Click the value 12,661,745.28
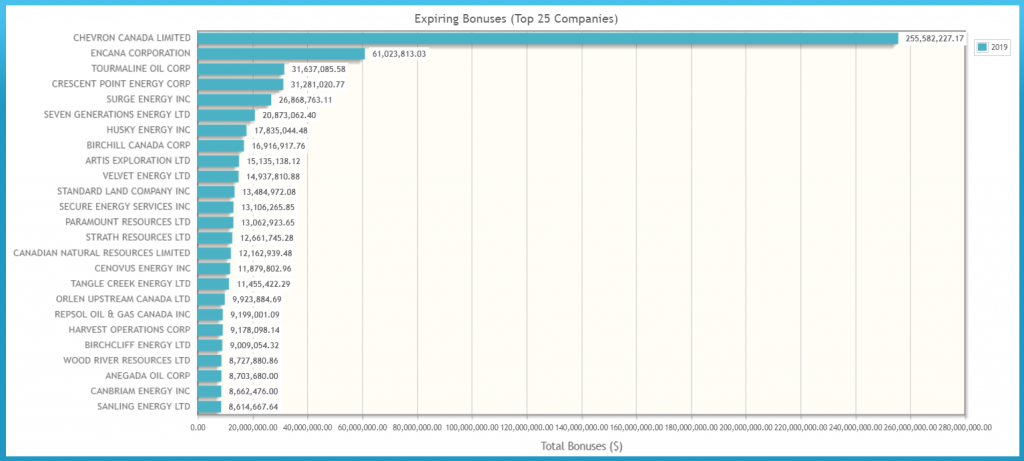 coord(266,238)
